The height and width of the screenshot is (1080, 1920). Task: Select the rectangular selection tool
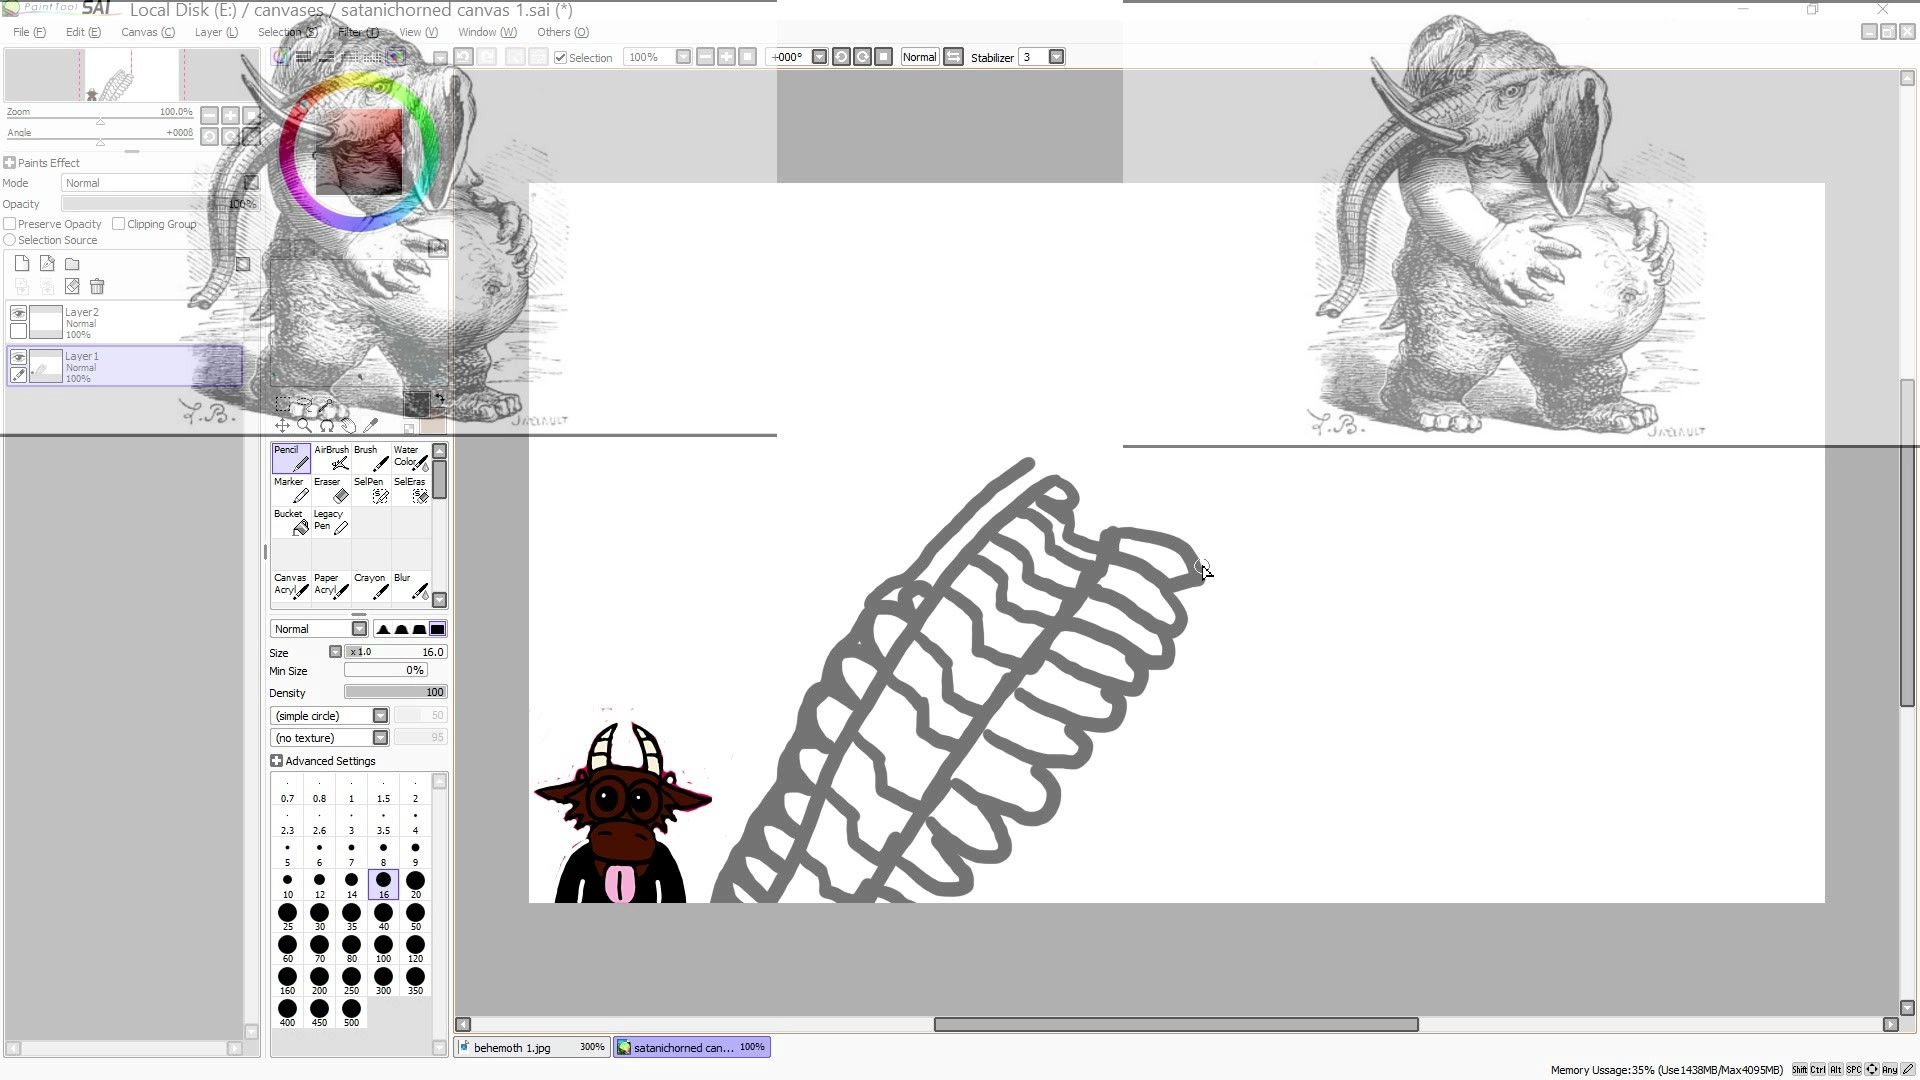[283, 405]
